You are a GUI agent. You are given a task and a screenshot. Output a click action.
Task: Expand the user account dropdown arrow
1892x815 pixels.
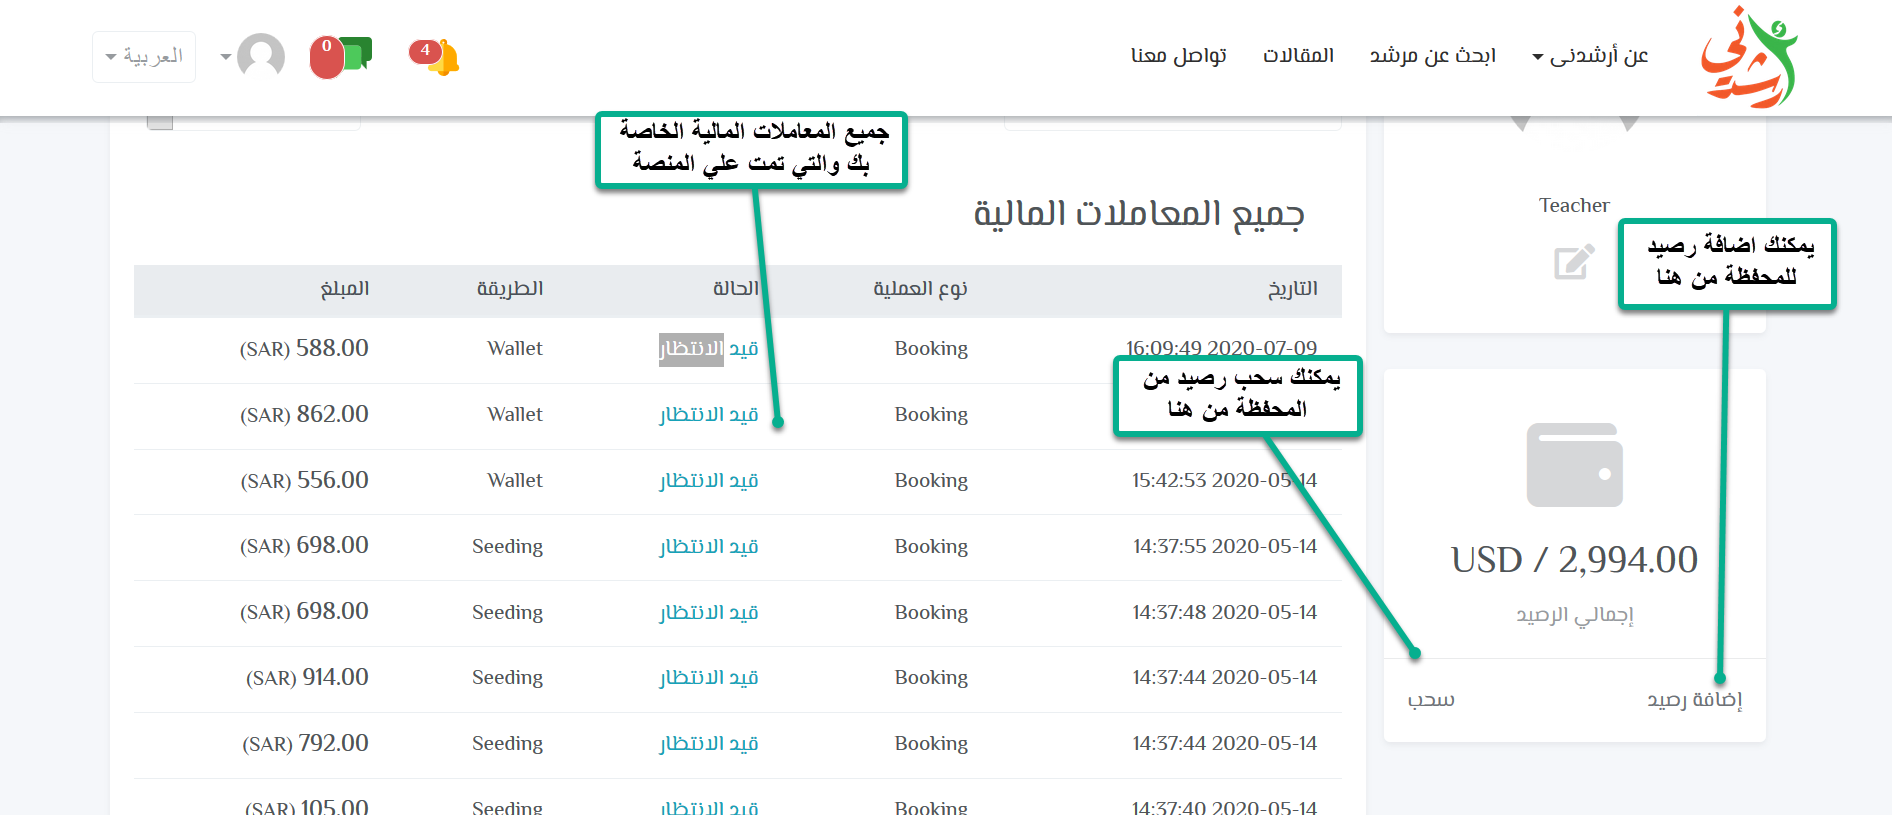[226, 57]
